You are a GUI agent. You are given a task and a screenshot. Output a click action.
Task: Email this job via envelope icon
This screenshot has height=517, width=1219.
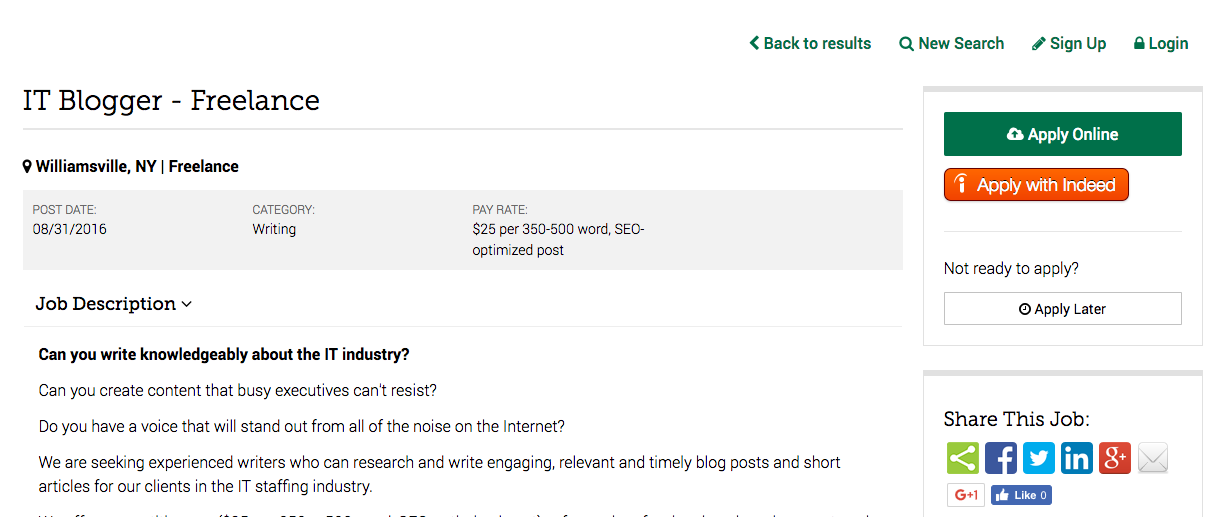point(1153,458)
